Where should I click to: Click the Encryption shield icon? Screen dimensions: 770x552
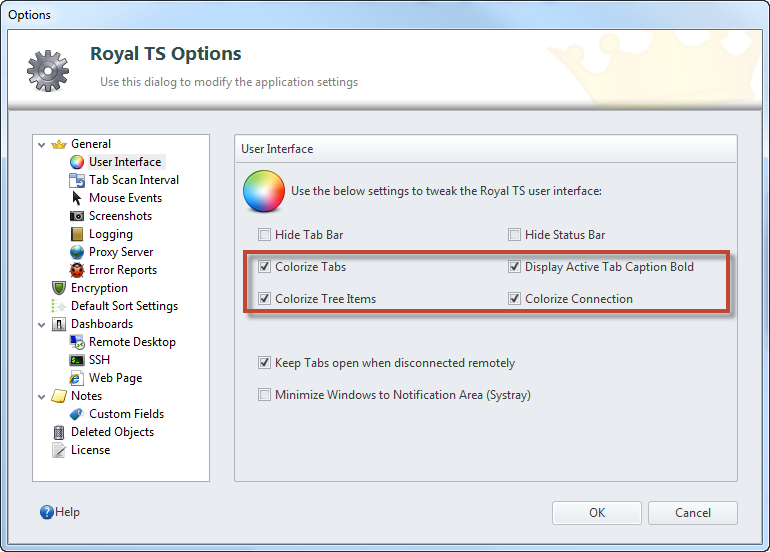click(x=59, y=288)
